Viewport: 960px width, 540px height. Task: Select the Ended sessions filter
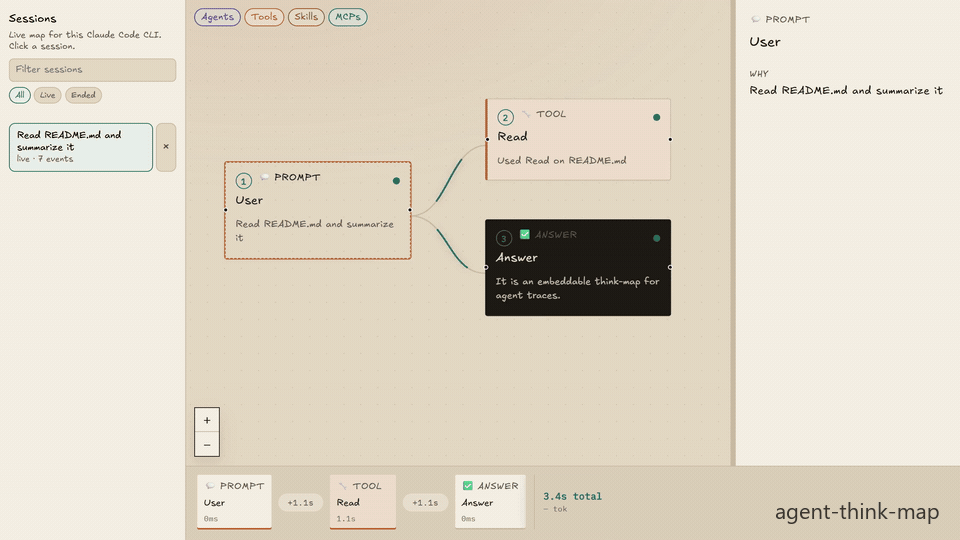[x=83, y=95]
